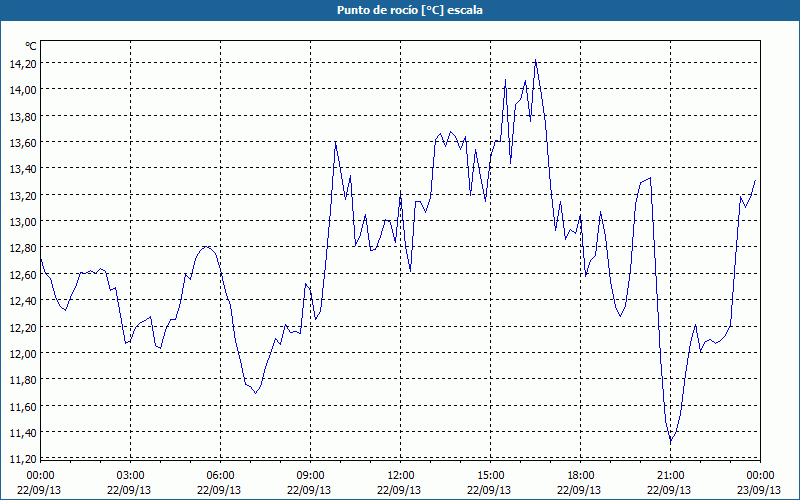Pick the 15:00 time label
Image resolution: width=800 pixels, height=500 pixels.
[x=490, y=476]
